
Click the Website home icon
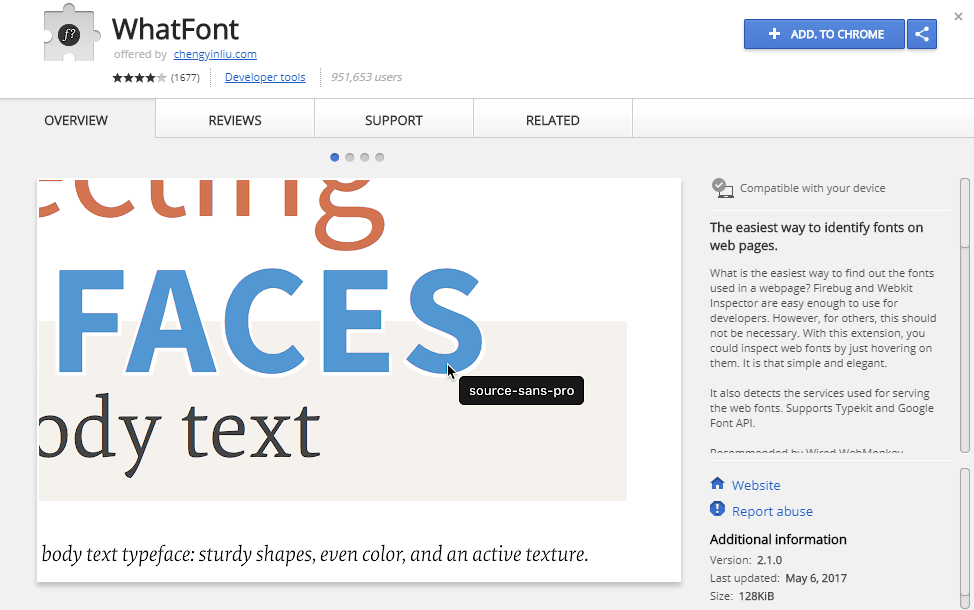point(717,484)
